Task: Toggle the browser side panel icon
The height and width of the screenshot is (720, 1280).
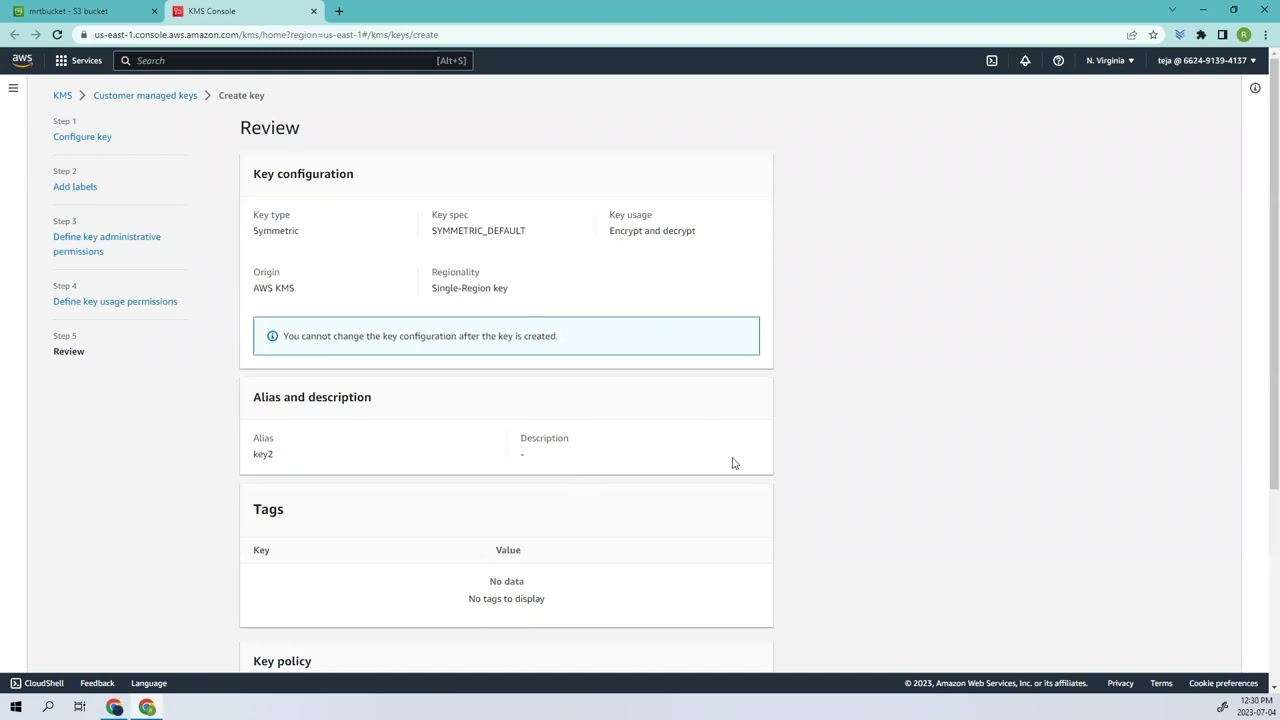Action: pos(1222,34)
